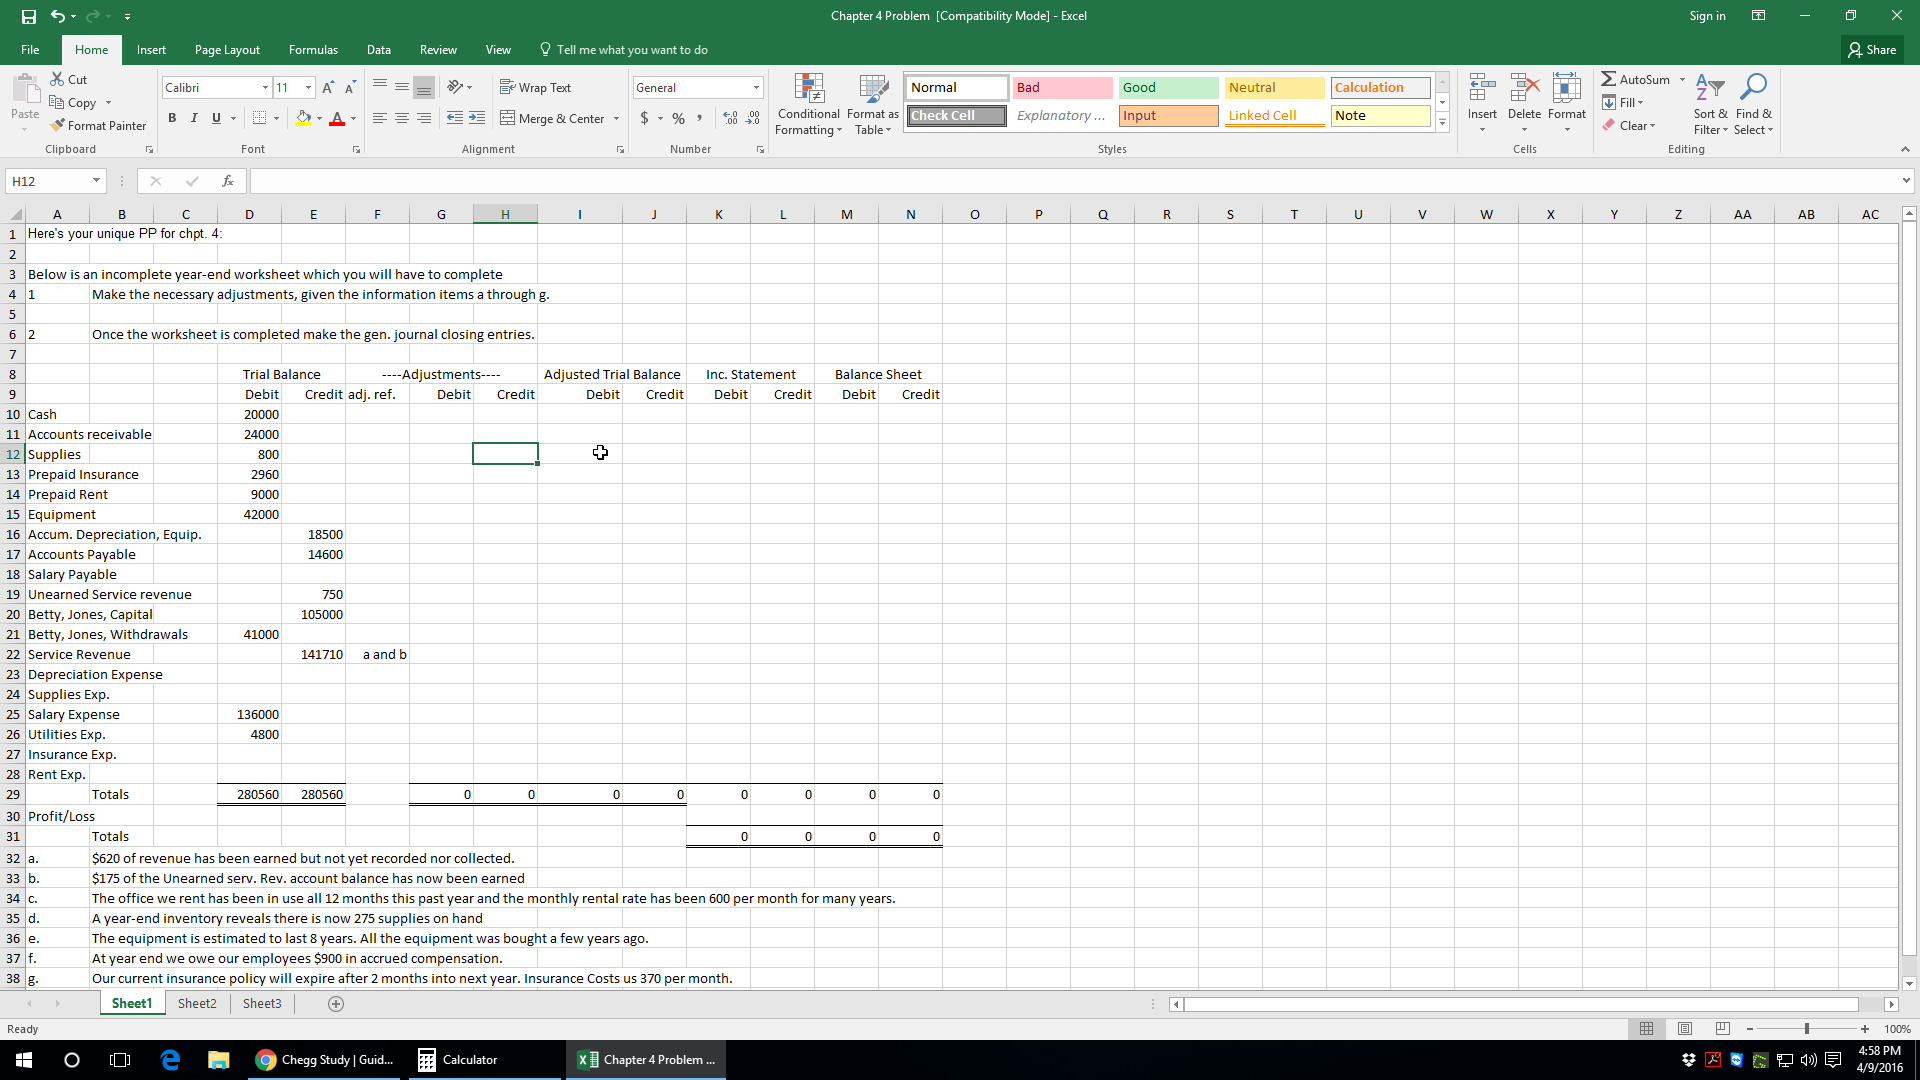Add a new sheet with plus button

tap(336, 1004)
